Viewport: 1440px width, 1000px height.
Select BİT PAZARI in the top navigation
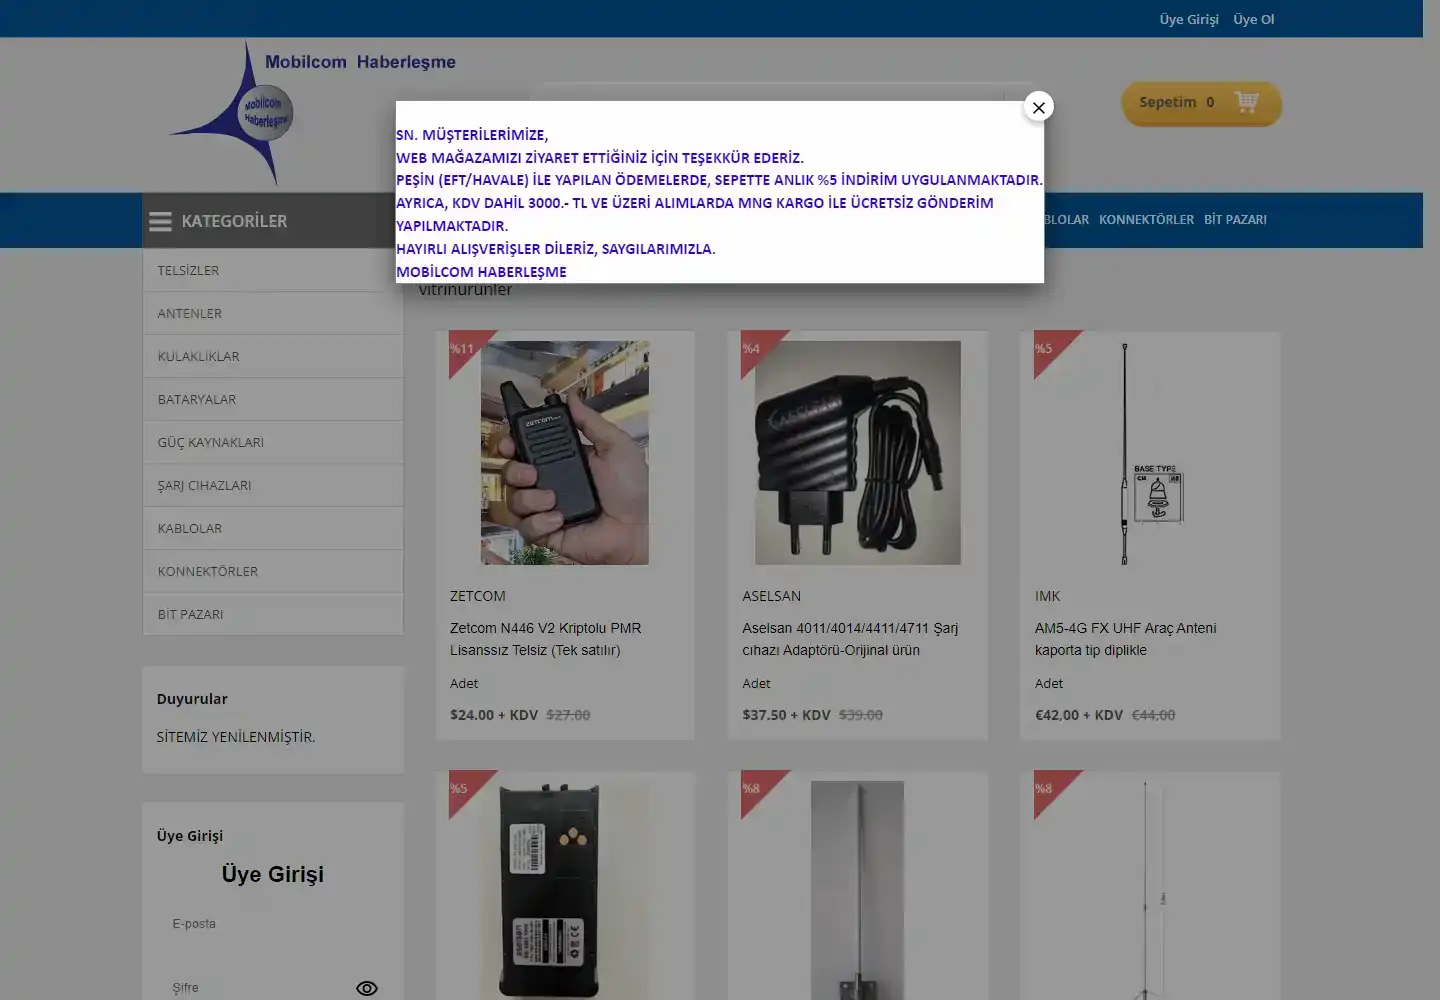(x=1235, y=219)
